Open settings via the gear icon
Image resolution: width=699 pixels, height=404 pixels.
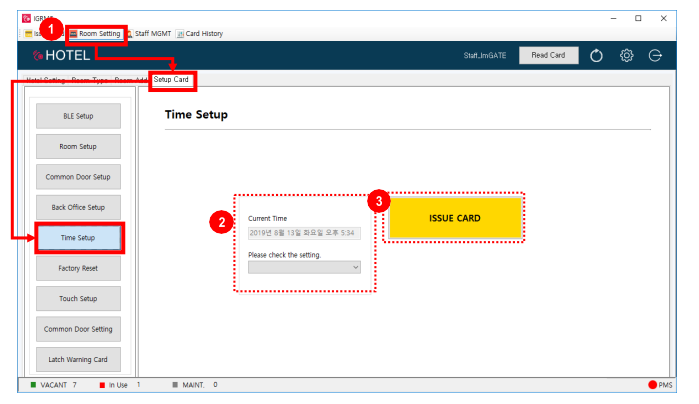coord(626,56)
